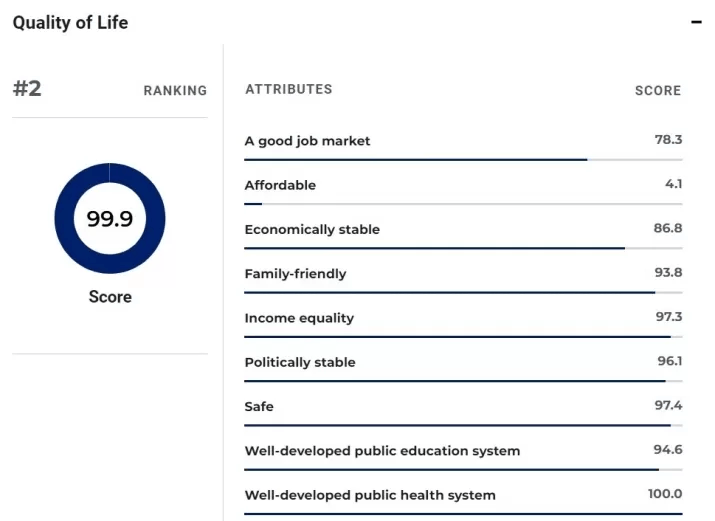Image resolution: width=715 pixels, height=521 pixels.
Task: Click the good job market progress bar
Action: point(463,159)
